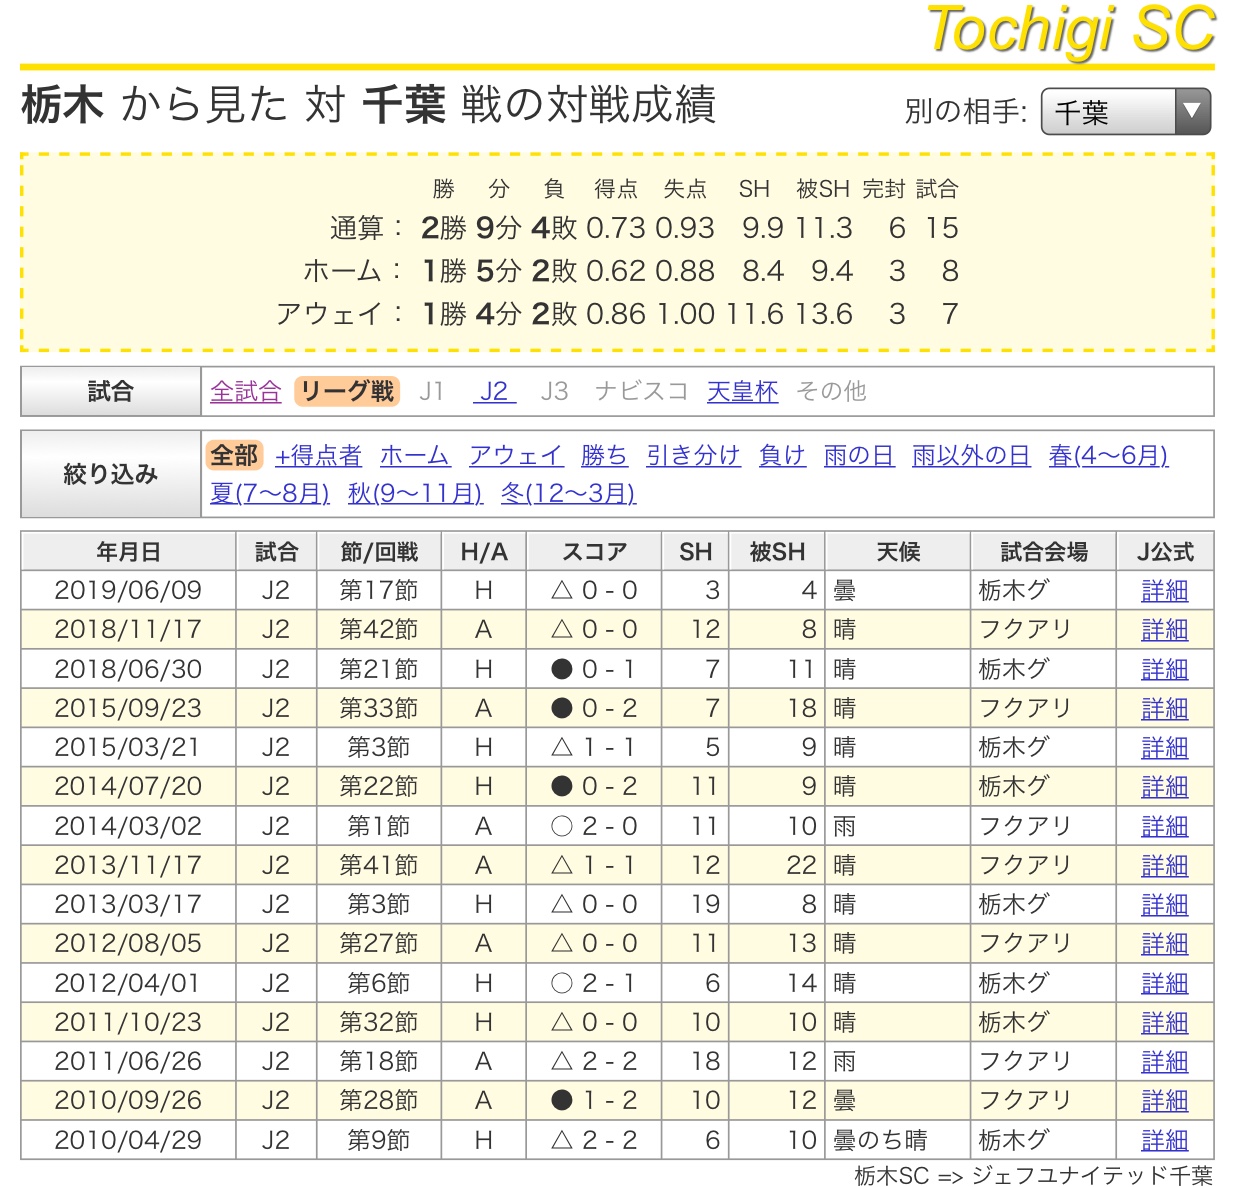Select the 全部 narrowing filter
Image resolution: width=1241 pixels, height=1187 pixels.
pos(234,455)
